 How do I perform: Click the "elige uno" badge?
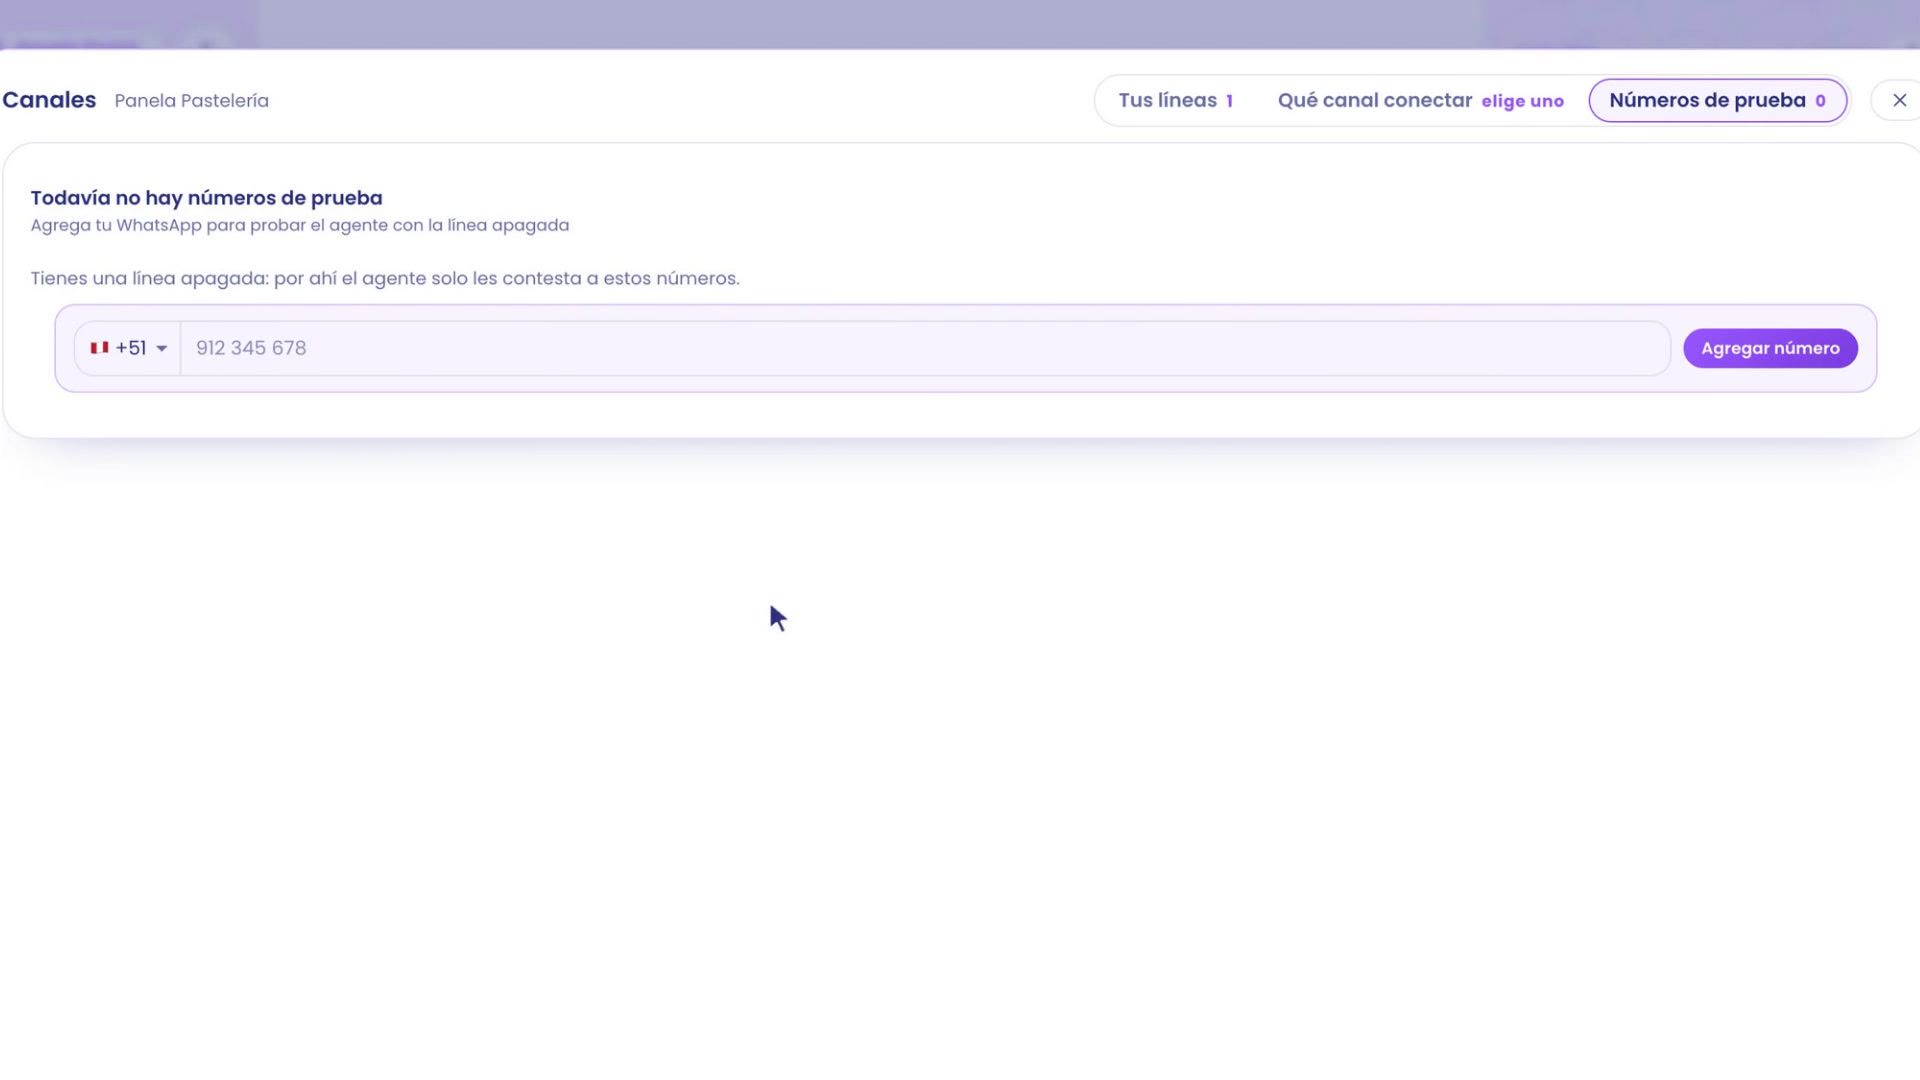(x=1522, y=101)
